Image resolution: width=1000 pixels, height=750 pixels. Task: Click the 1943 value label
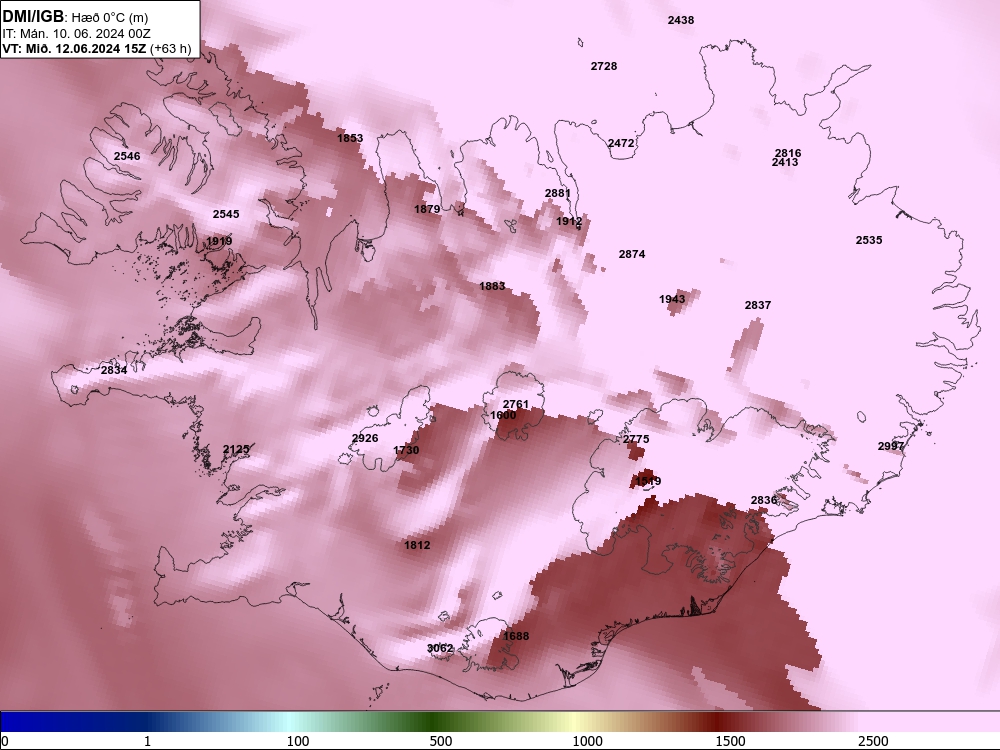click(x=672, y=299)
